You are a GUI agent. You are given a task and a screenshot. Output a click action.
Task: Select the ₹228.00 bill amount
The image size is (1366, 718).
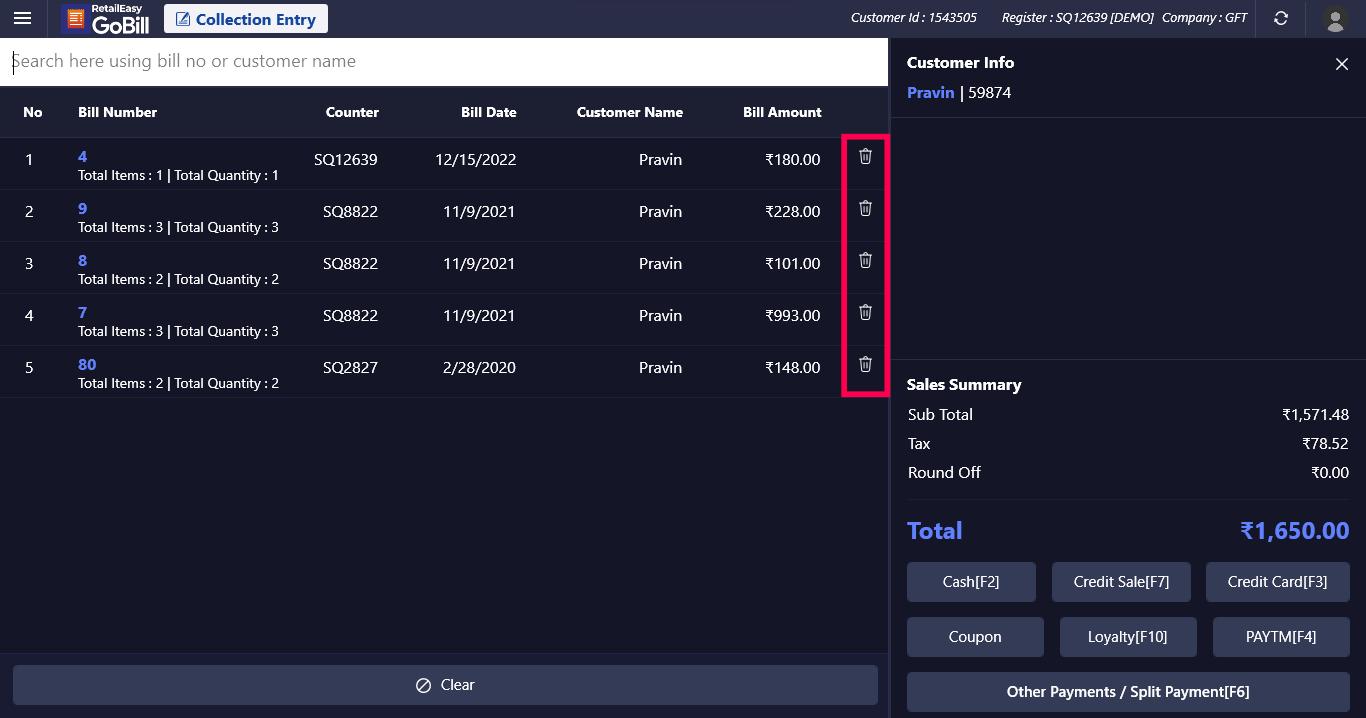coord(793,212)
